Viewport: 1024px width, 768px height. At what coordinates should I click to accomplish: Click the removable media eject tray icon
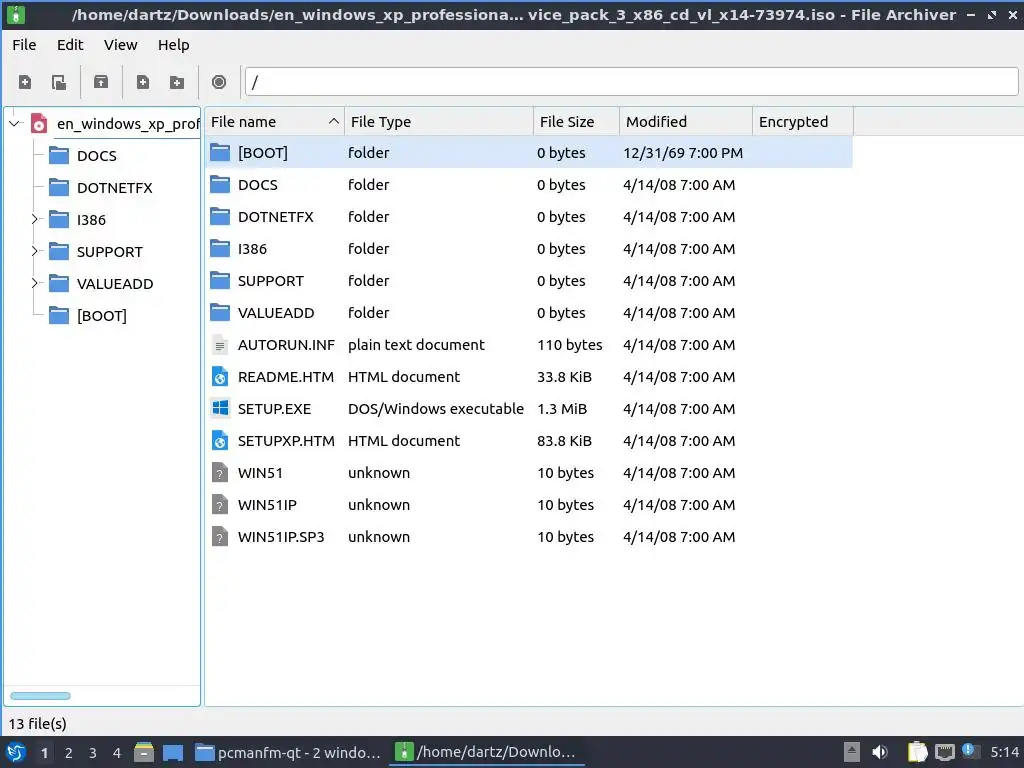[852, 752]
